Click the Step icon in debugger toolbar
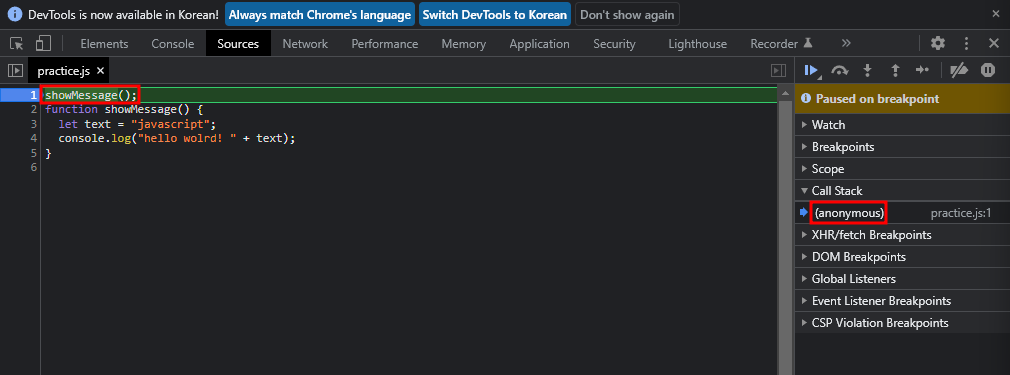 pos(922,70)
